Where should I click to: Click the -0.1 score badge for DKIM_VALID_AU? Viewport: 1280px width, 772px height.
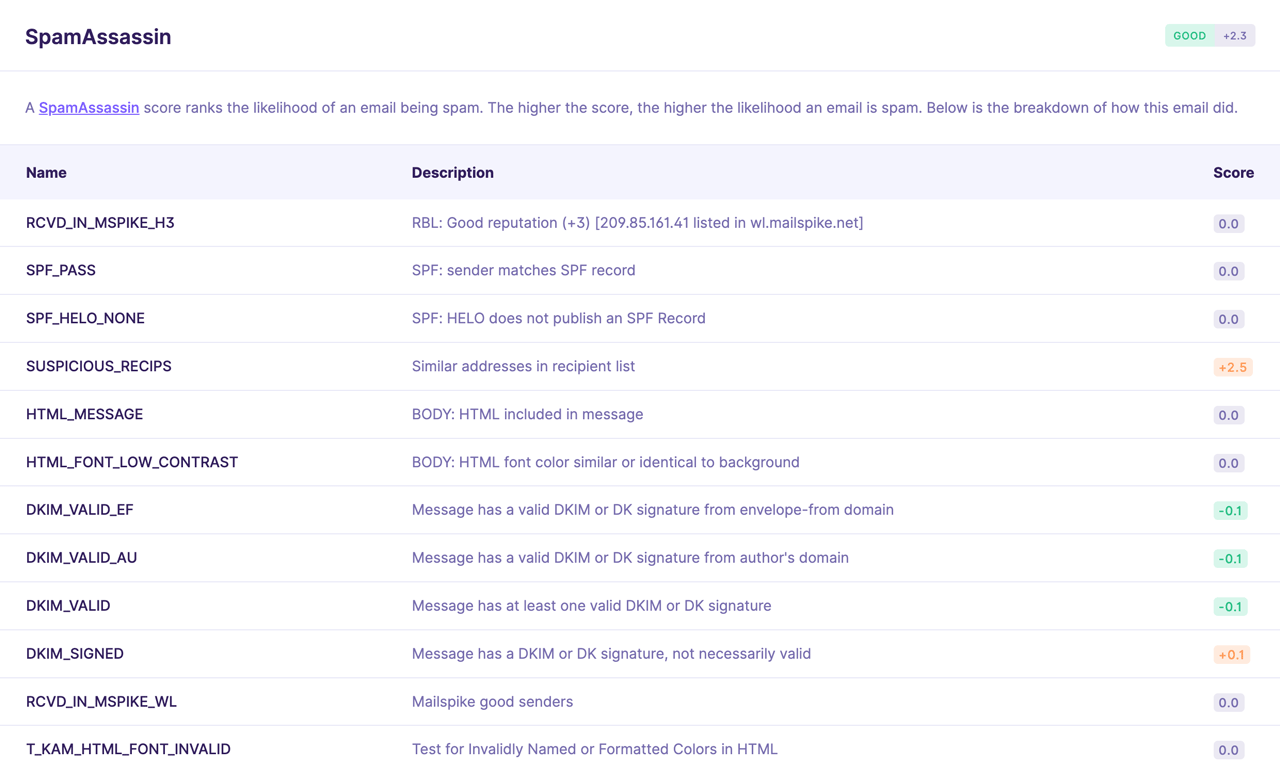(x=1230, y=559)
